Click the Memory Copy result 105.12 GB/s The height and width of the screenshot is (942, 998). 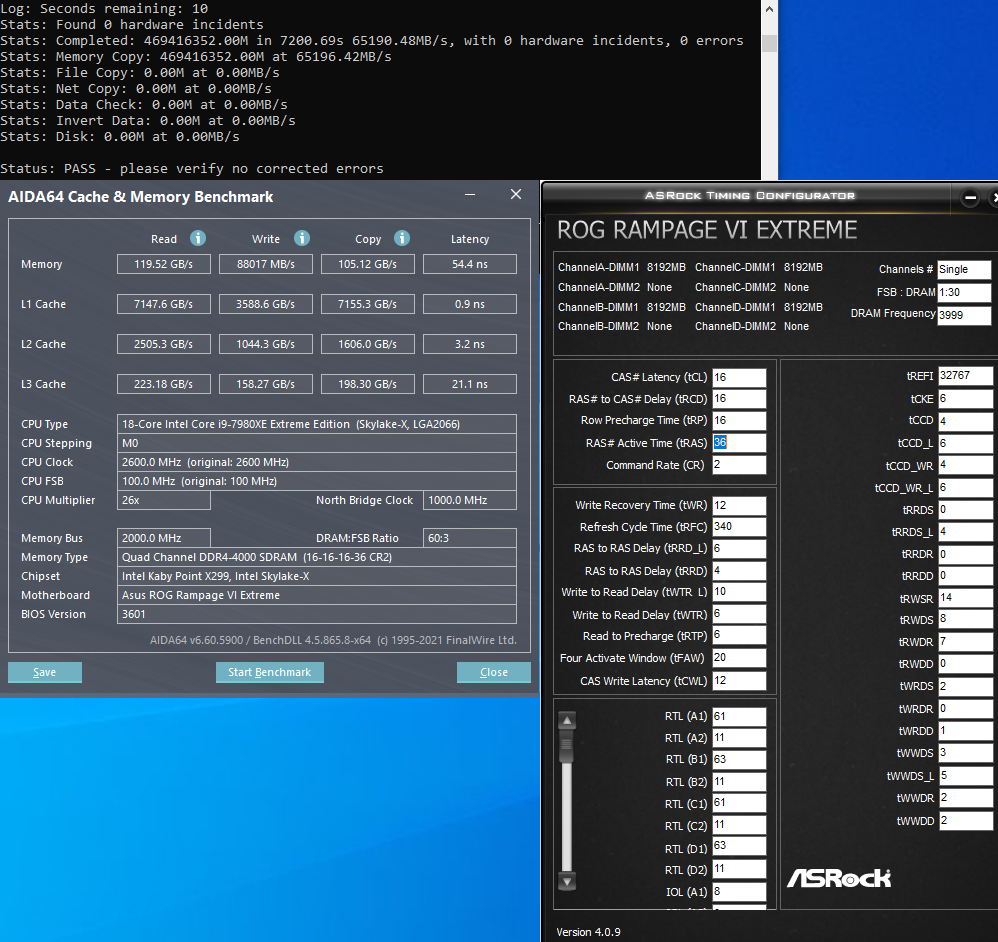(x=368, y=264)
